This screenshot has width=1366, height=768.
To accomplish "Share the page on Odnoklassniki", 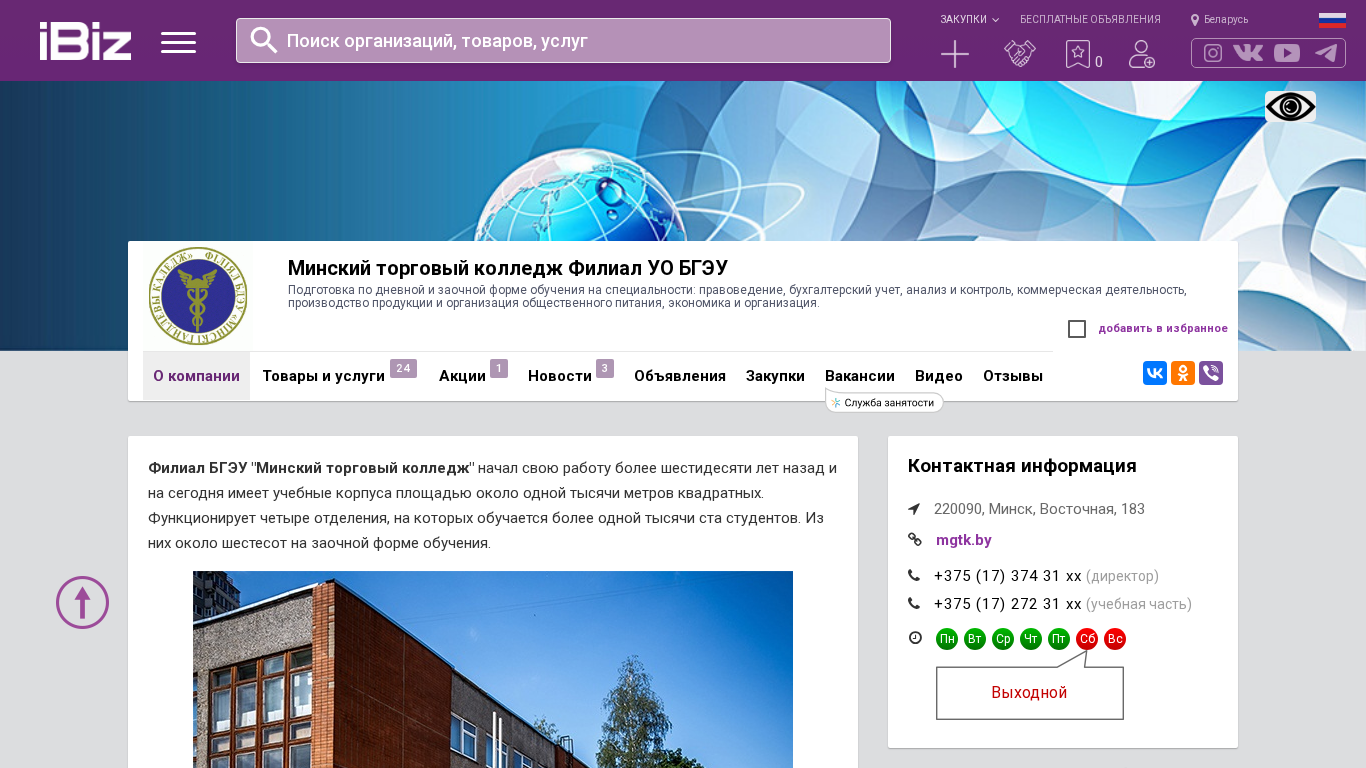I will coord(1183,373).
